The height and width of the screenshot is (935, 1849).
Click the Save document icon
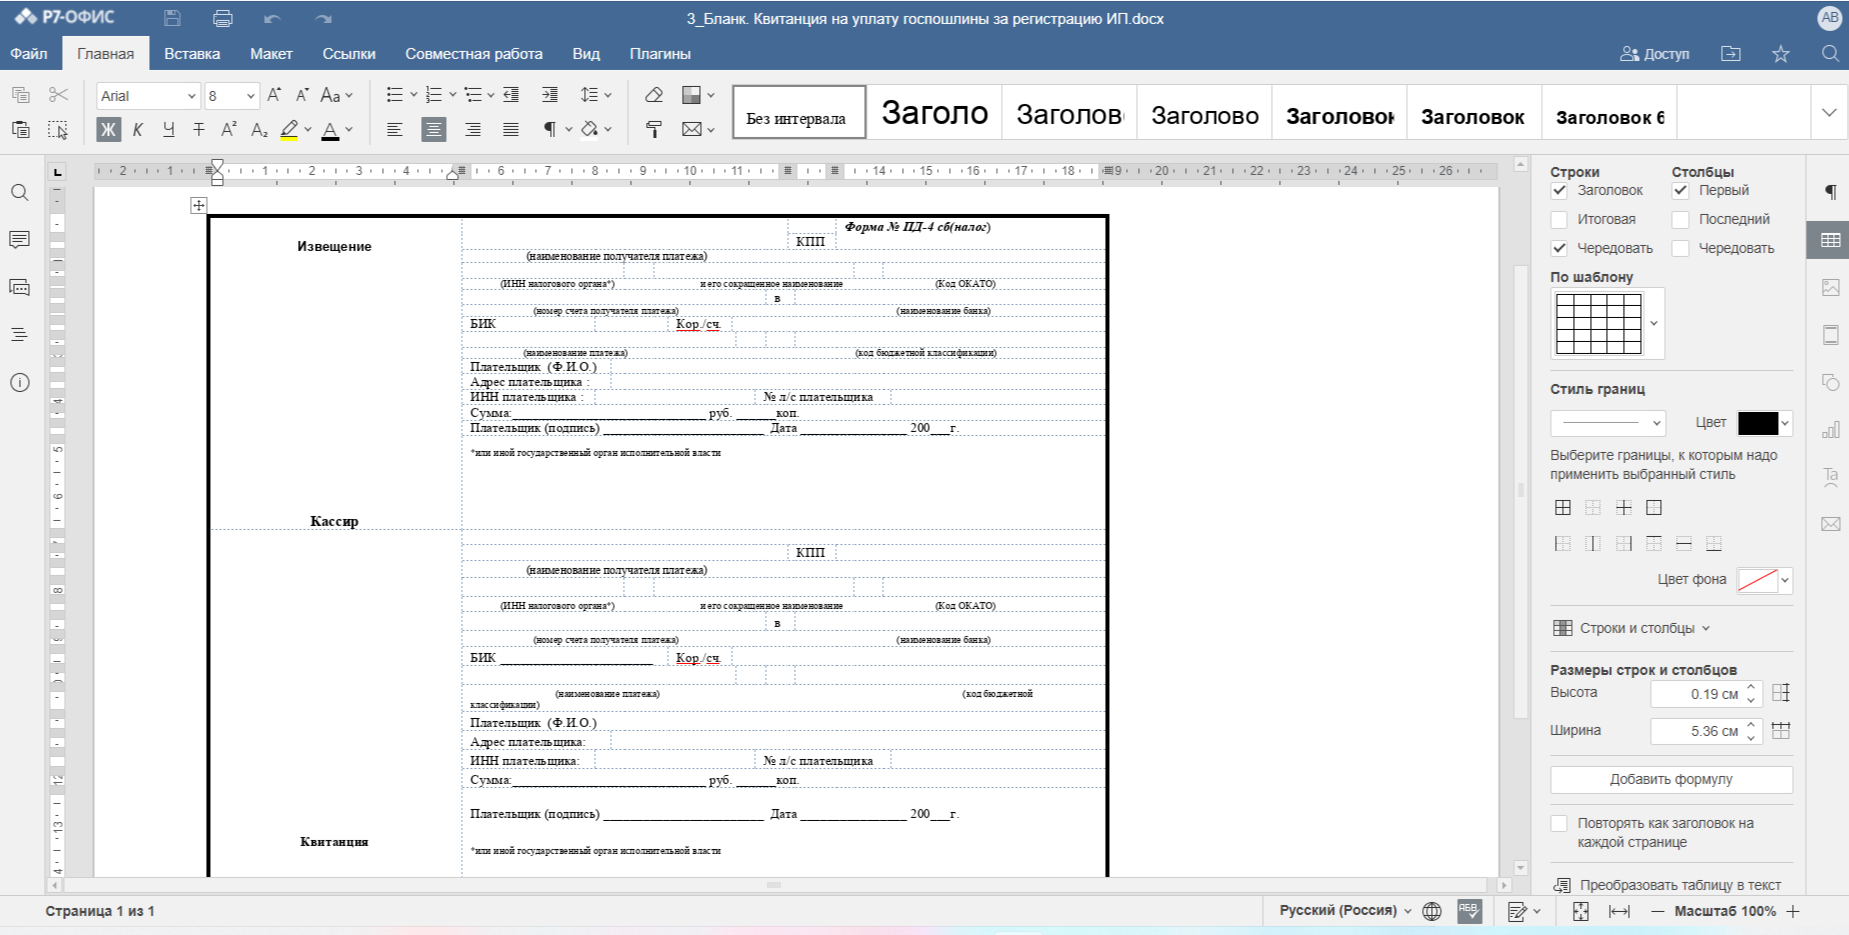[172, 18]
